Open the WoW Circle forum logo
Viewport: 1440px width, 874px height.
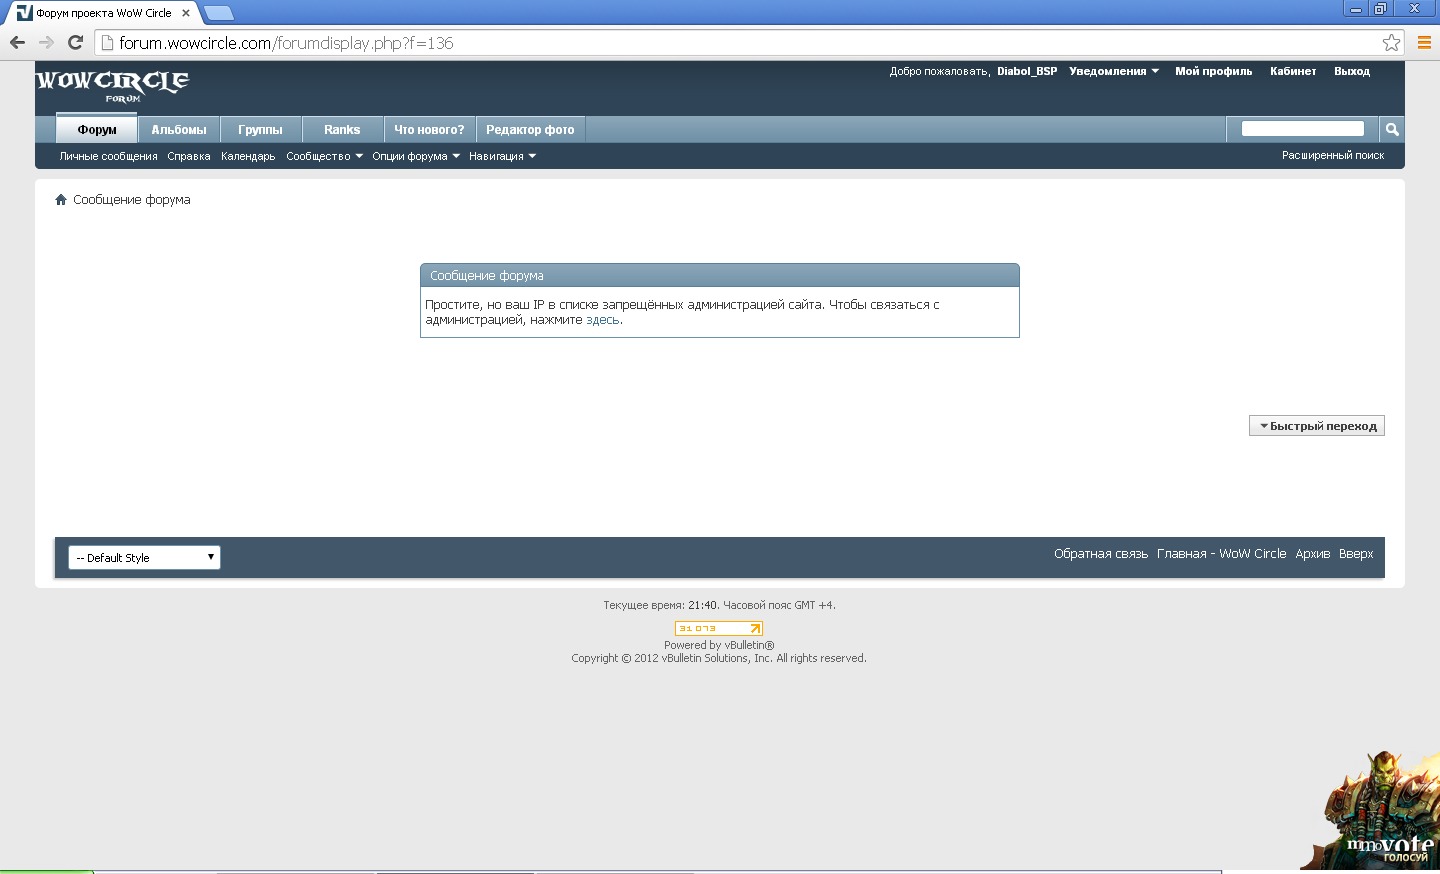click(112, 85)
